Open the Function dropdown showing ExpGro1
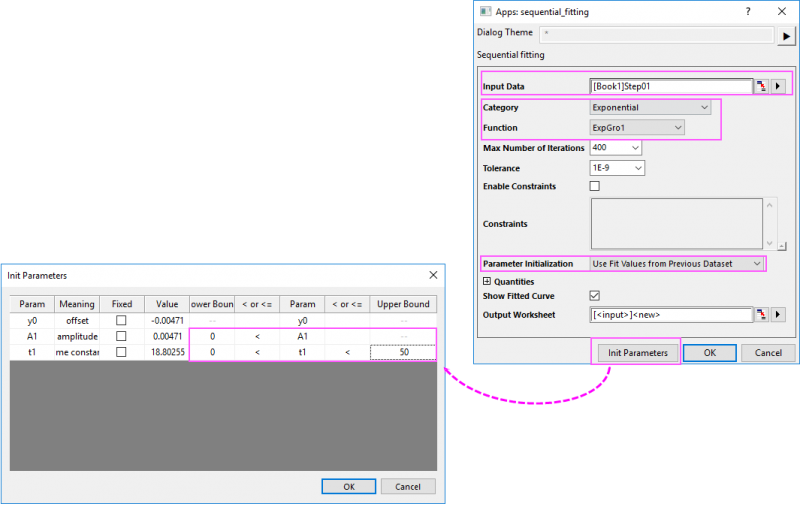This screenshot has width=800, height=507. (638, 127)
